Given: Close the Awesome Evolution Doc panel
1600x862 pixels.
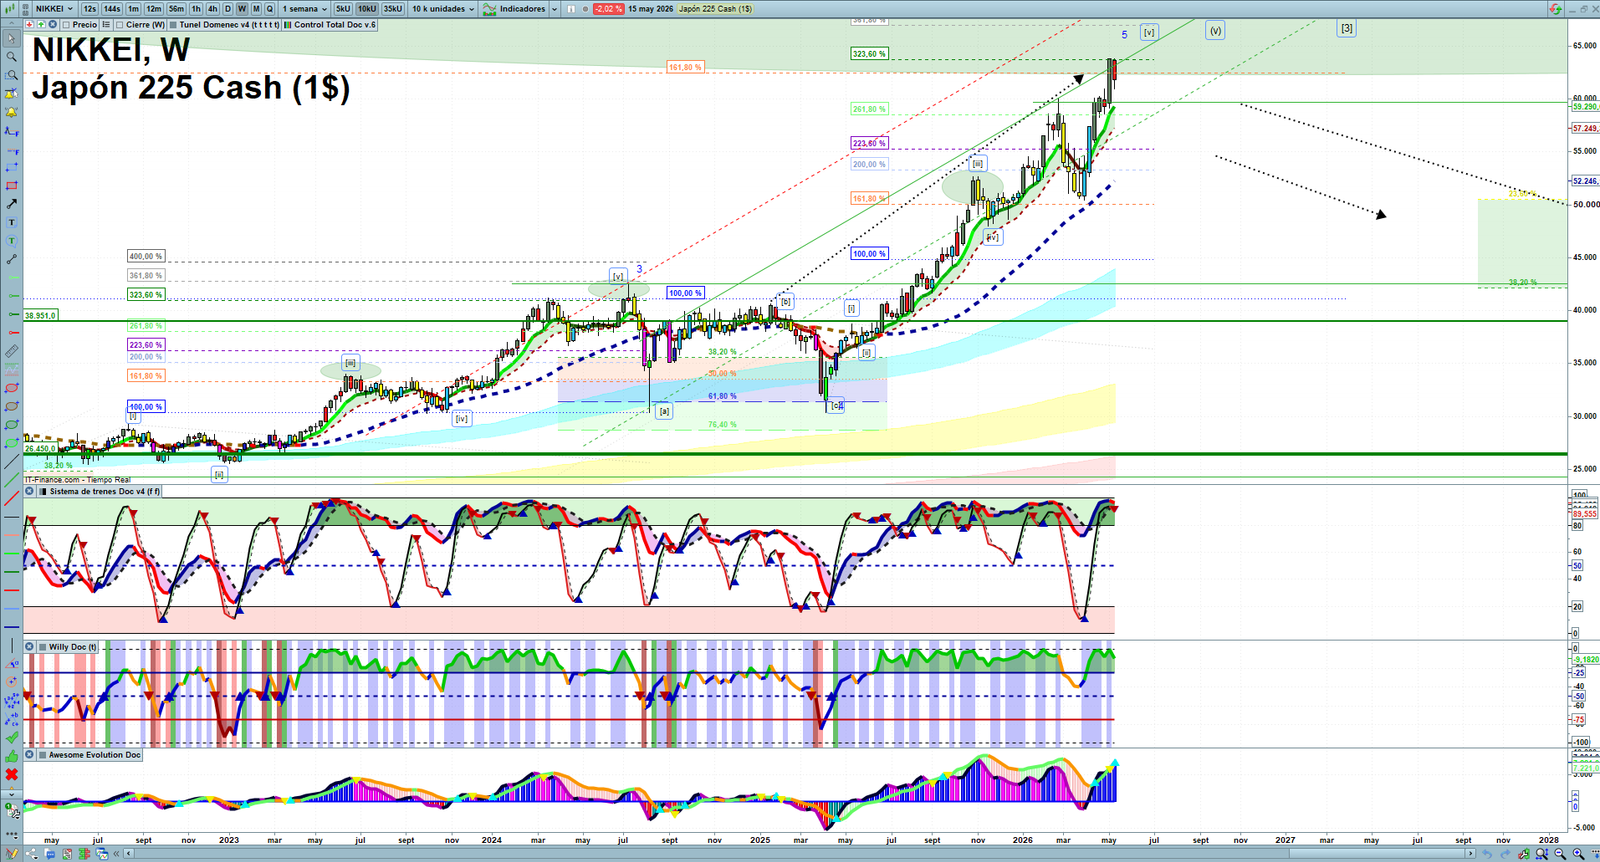Looking at the screenshot, I should coord(30,755).
